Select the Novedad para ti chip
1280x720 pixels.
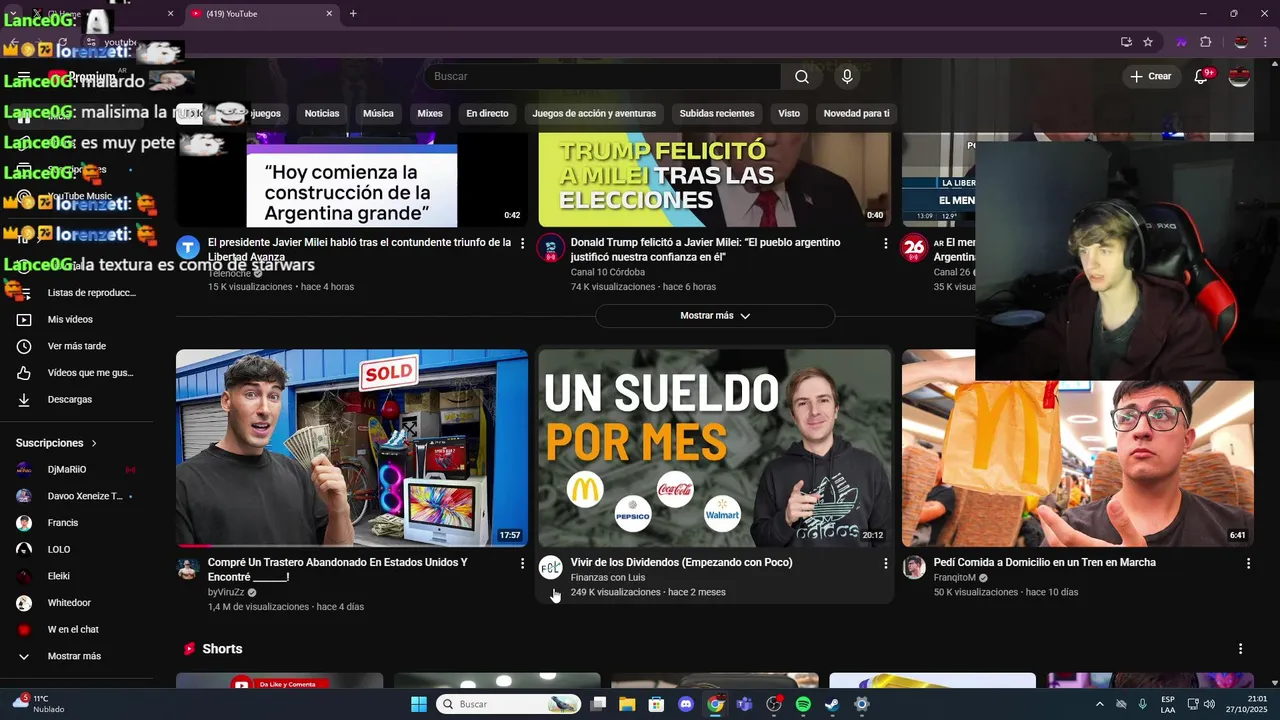tap(856, 113)
